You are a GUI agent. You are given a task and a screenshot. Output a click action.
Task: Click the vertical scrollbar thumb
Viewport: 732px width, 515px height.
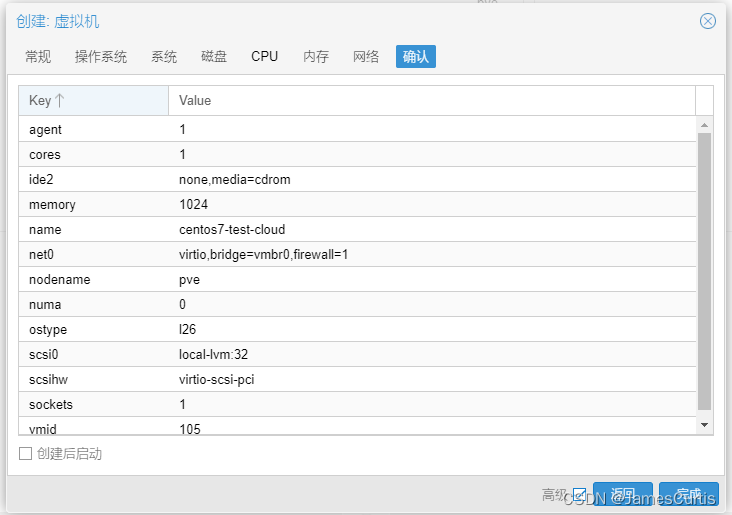coord(704,271)
